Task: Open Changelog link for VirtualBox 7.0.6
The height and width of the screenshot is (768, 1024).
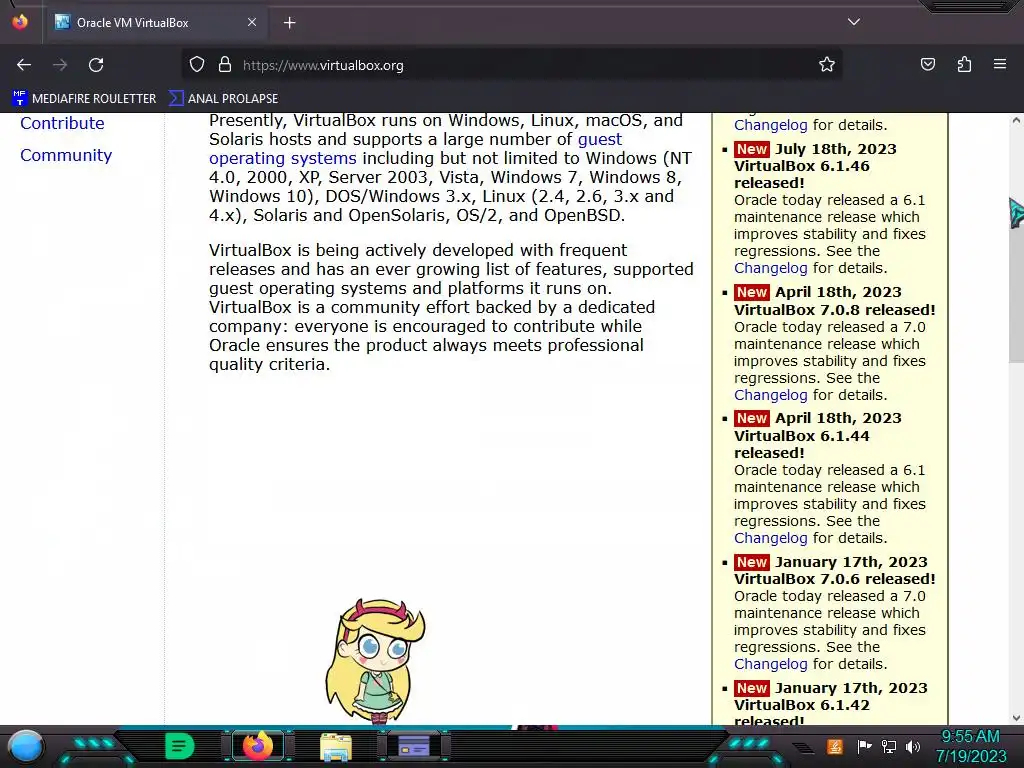Action: [x=771, y=664]
